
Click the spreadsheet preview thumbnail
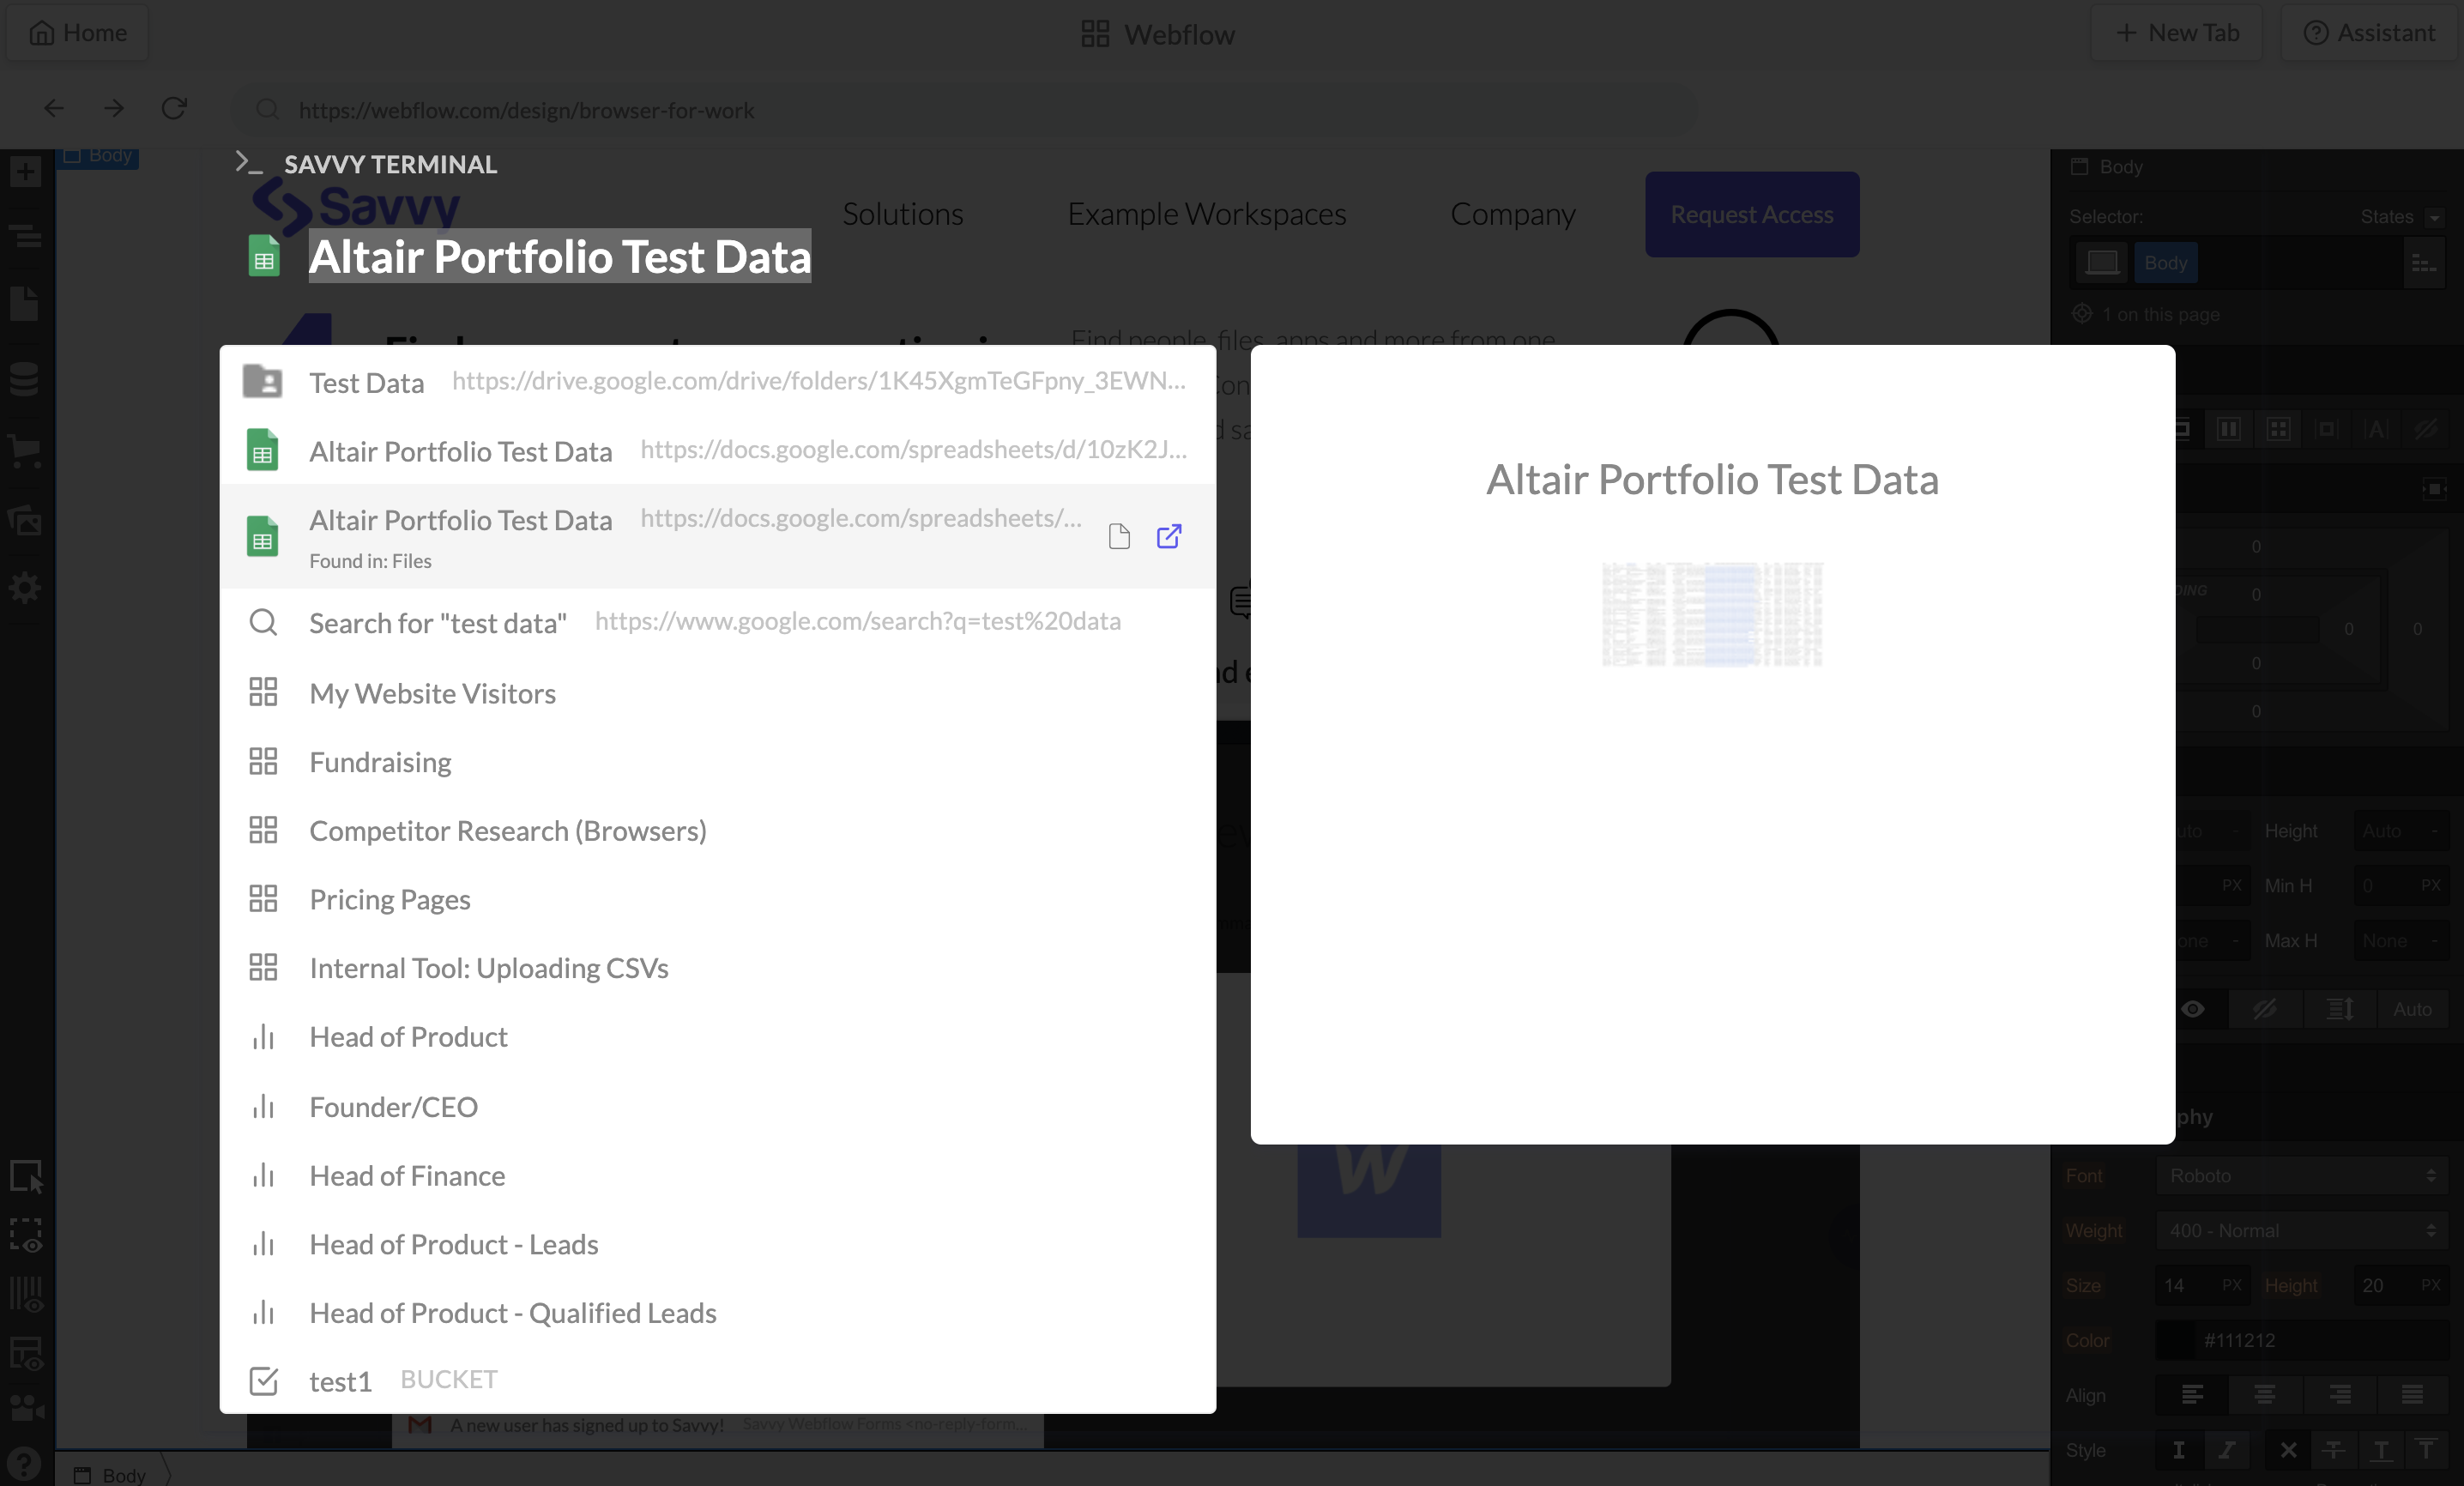click(x=1712, y=614)
